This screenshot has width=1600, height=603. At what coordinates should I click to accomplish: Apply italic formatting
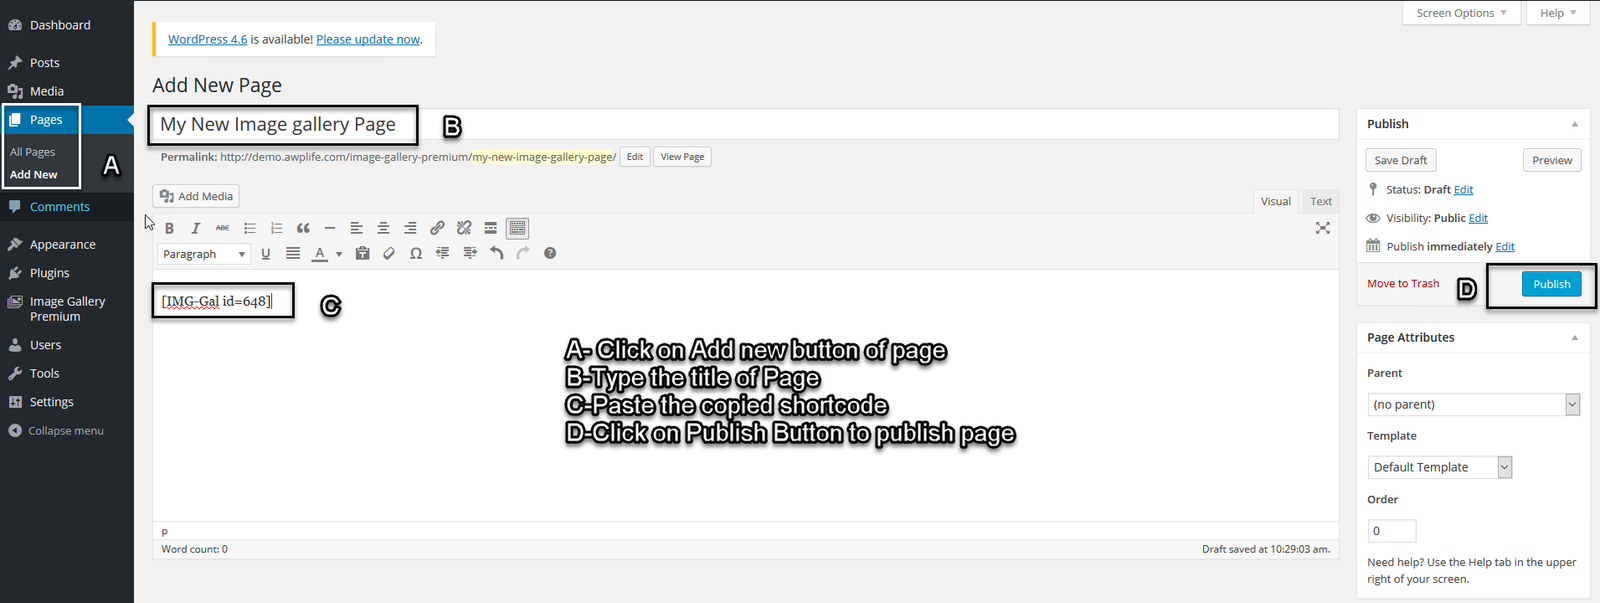196,228
